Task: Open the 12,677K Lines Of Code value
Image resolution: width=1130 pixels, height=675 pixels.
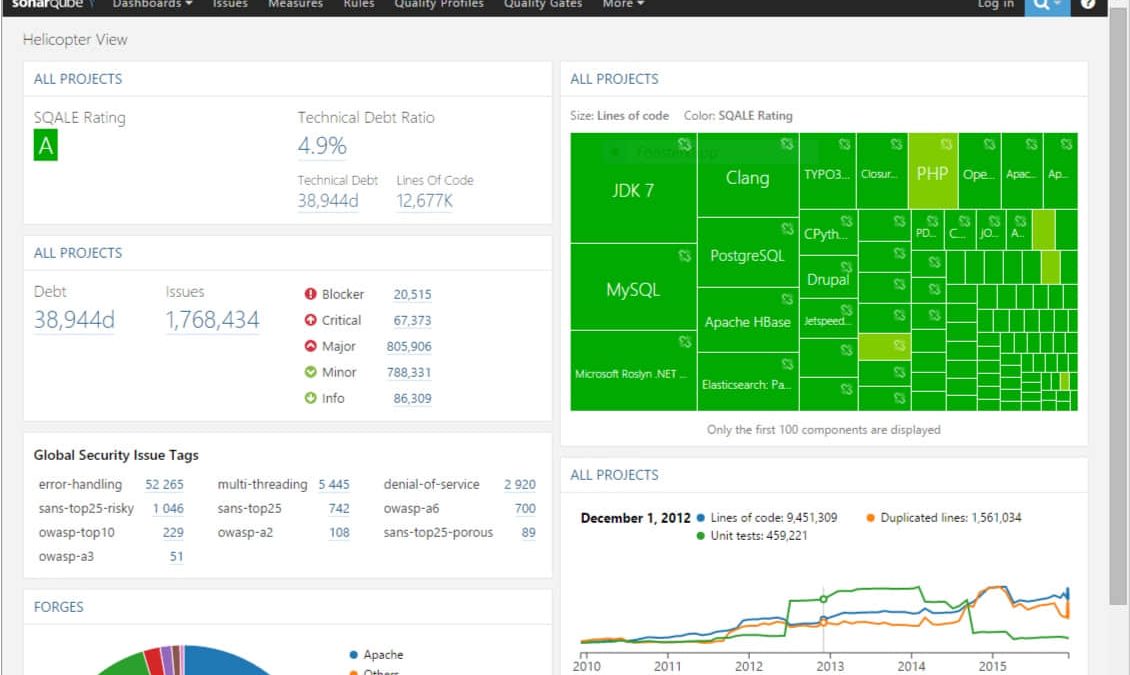Action: click(x=424, y=201)
